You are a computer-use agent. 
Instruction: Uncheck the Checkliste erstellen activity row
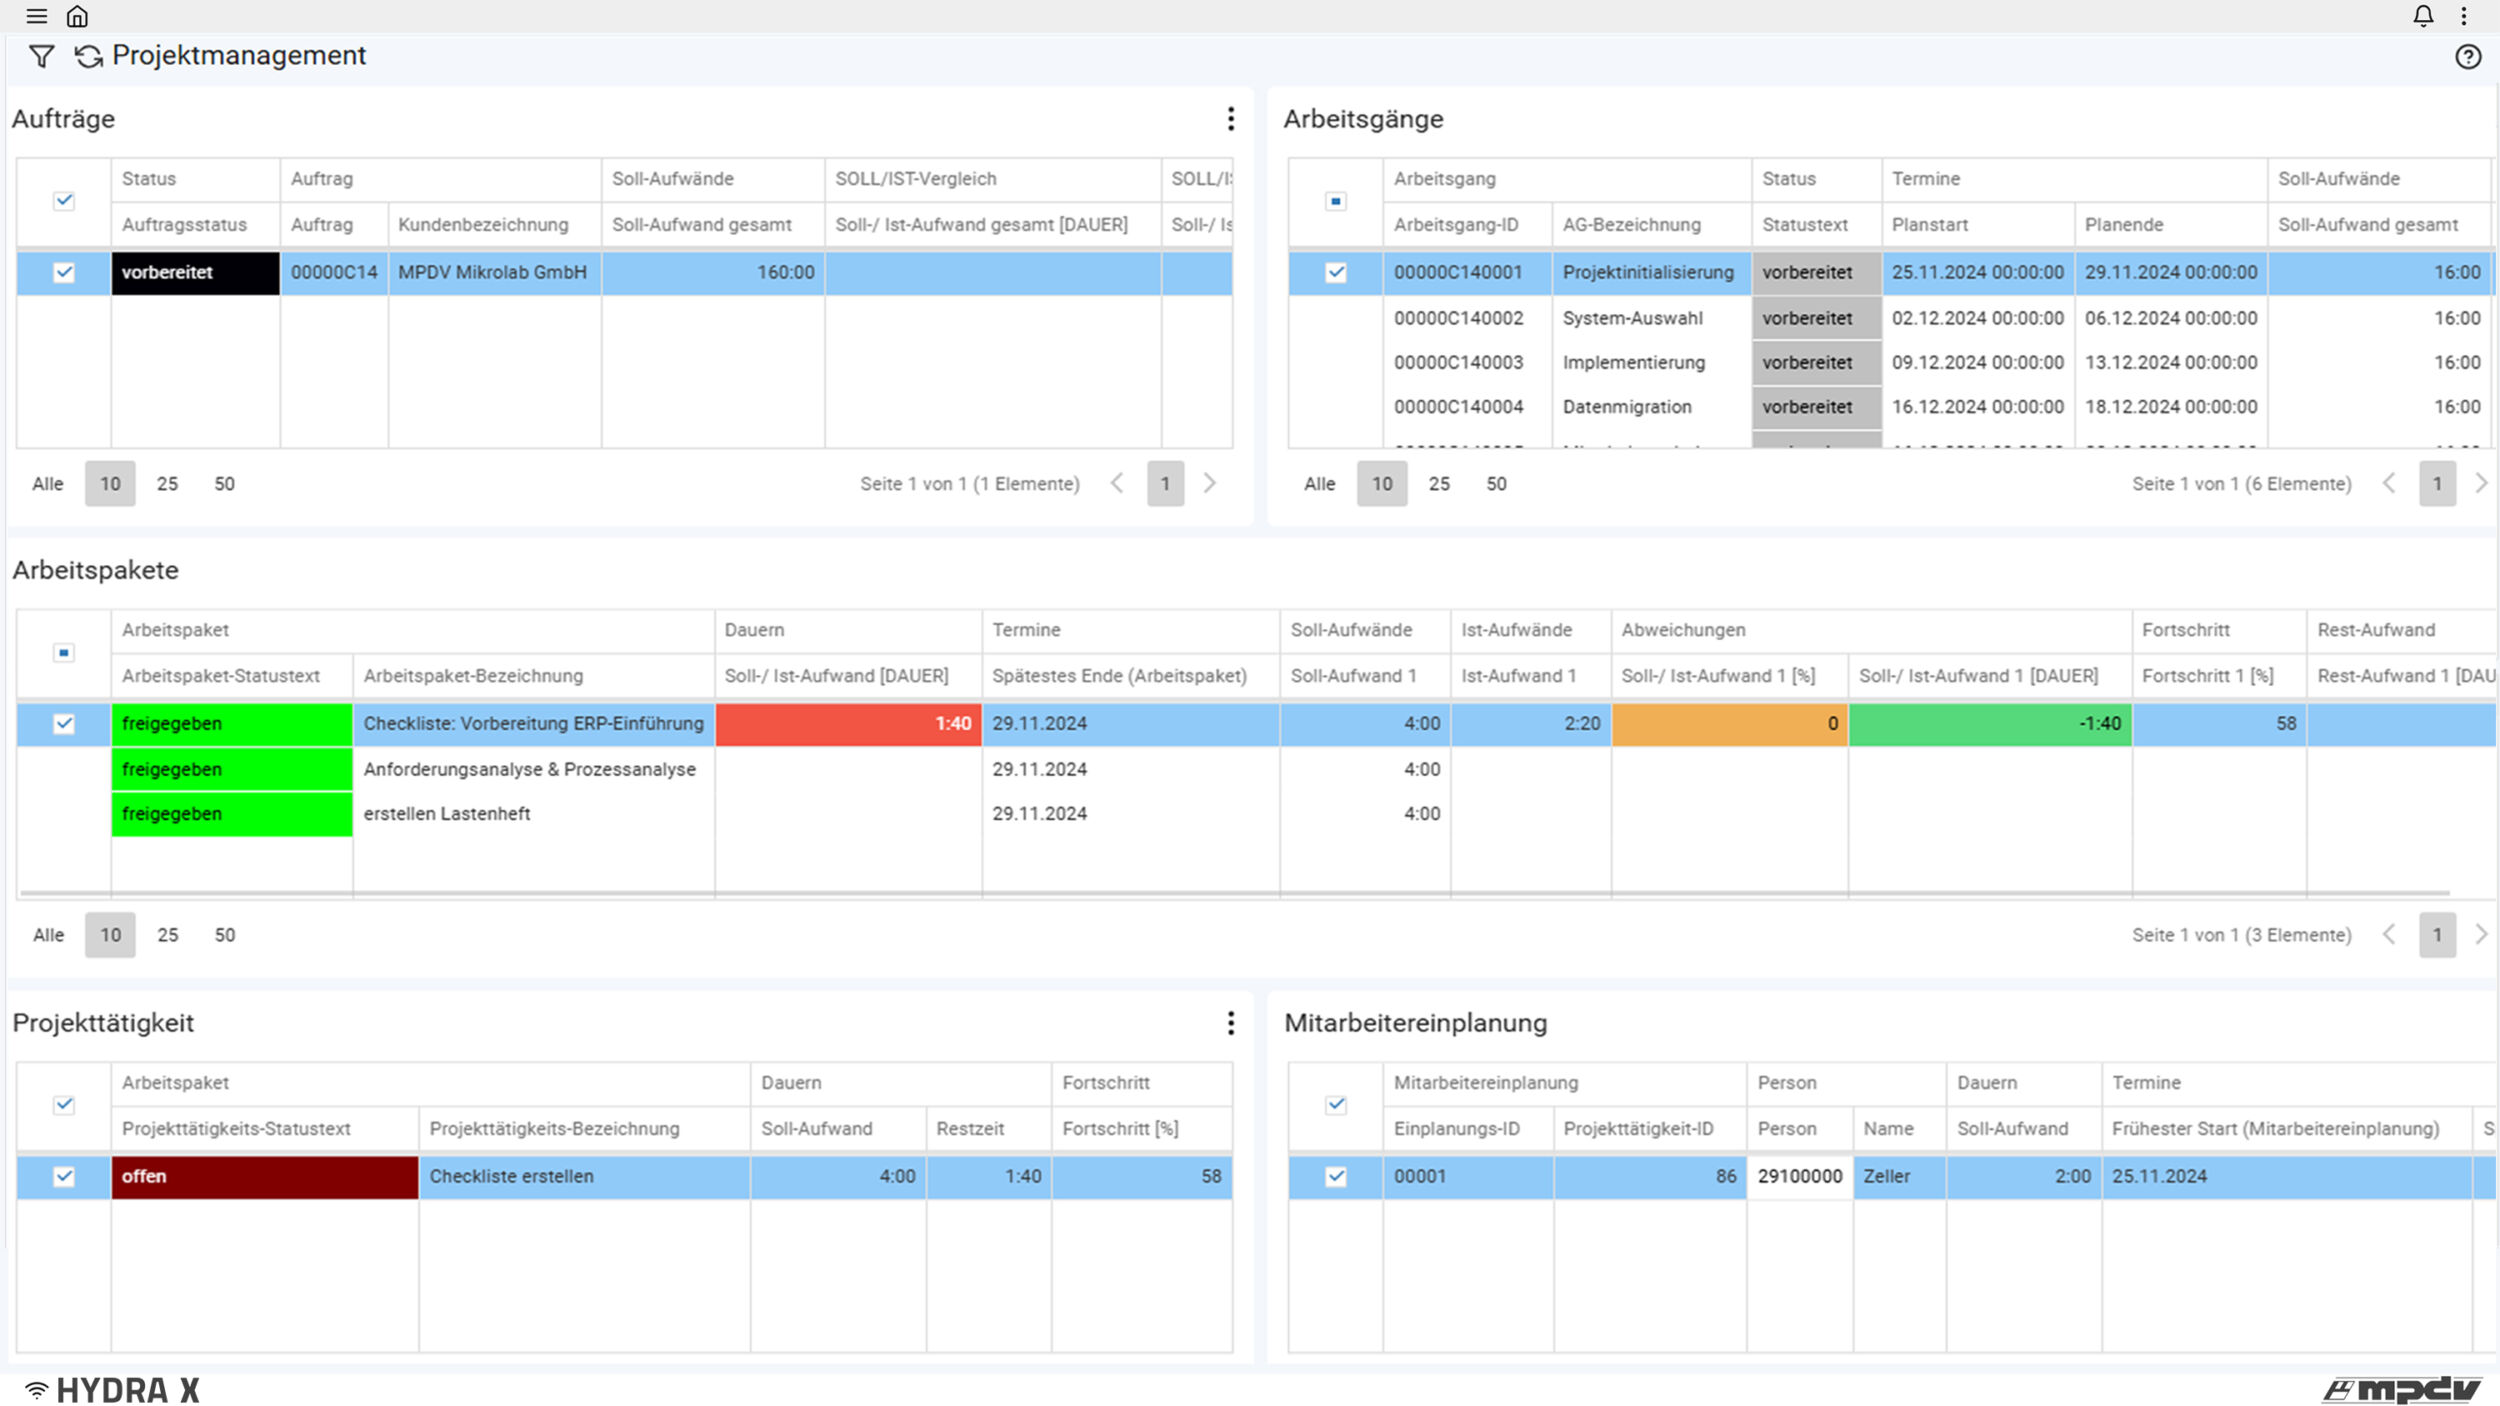(x=64, y=1176)
